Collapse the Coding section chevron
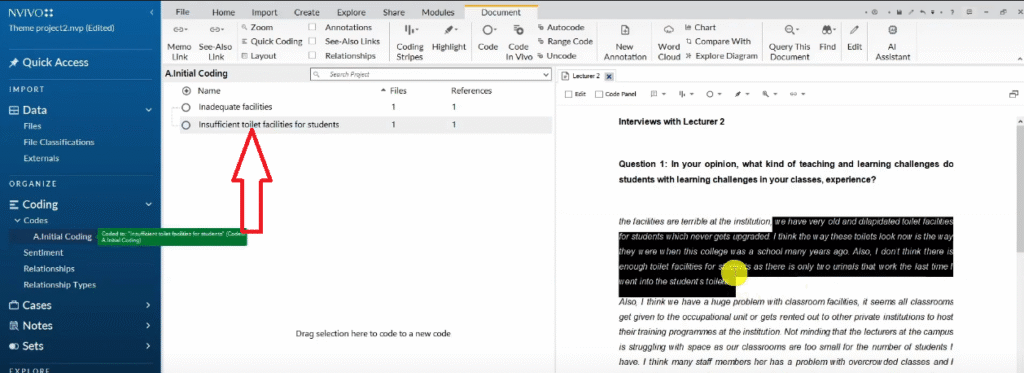 click(148, 204)
